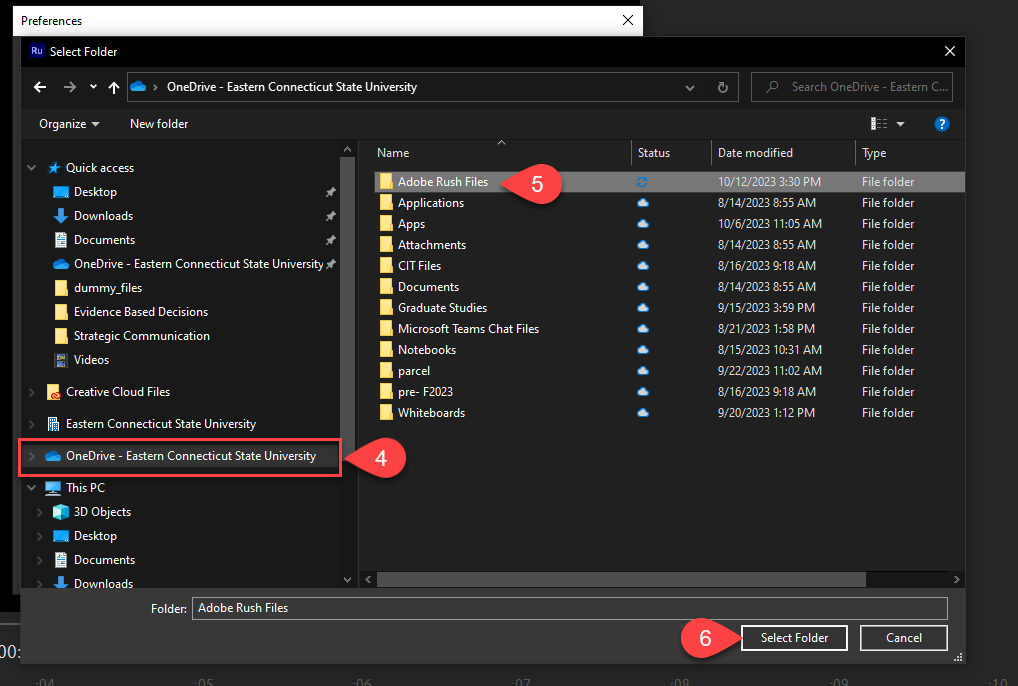Expand 3D Objects under This PC
The image size is (1018, 686).
coord(40,512)
